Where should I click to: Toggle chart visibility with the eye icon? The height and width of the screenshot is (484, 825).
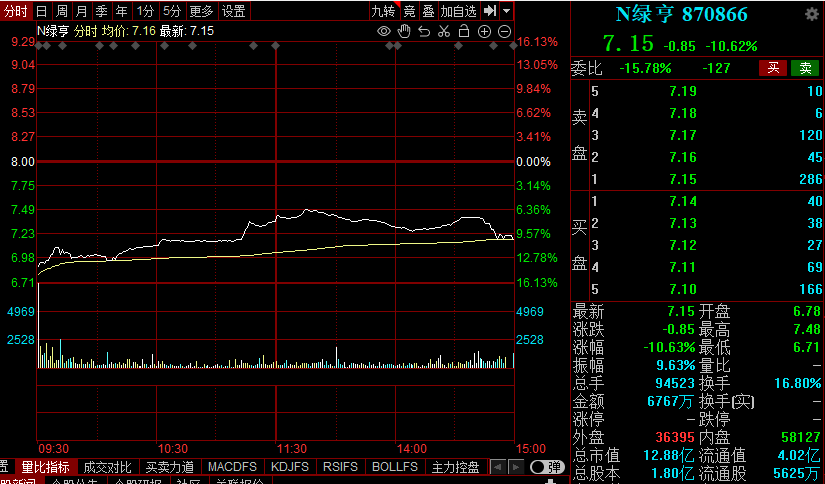384,32
